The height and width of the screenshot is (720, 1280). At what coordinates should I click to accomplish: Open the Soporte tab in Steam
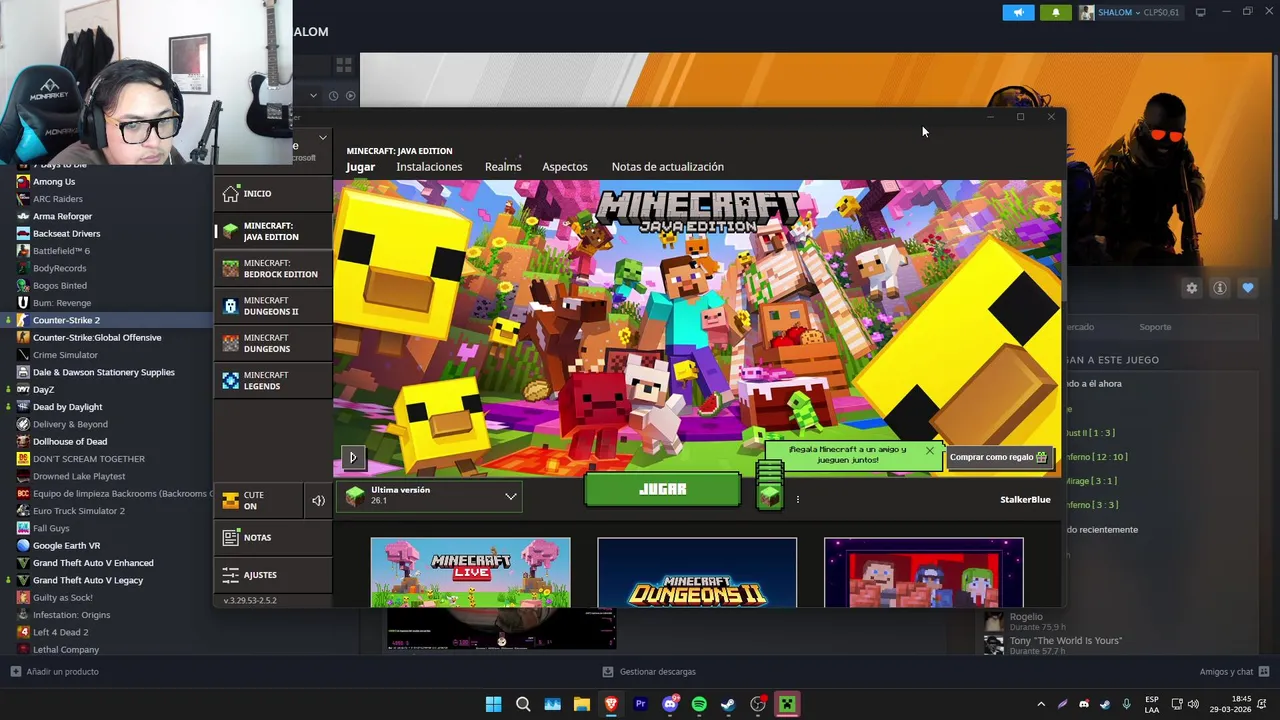[x=1155, y=327]
